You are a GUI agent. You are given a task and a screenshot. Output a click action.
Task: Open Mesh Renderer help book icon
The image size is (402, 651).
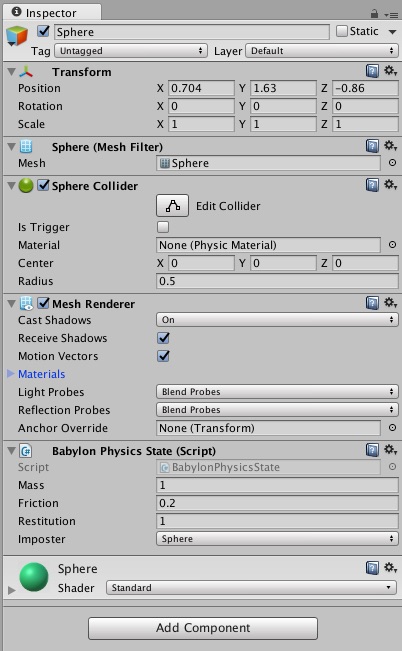tap(372, 303)
